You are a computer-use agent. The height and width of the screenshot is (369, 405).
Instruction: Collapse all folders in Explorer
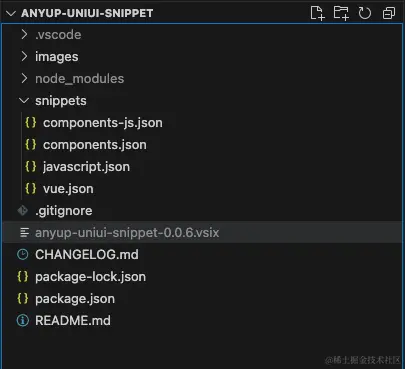389,13
